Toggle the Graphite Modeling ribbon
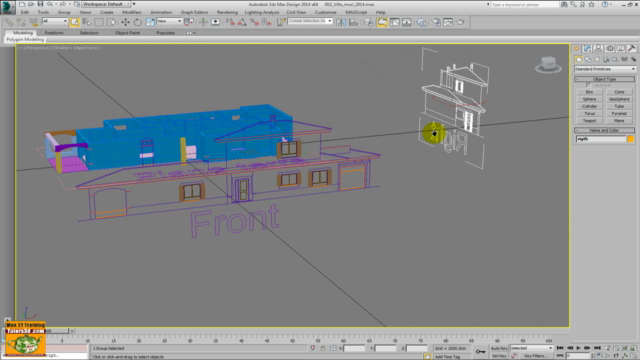The image size is (640, 360). 382,22
